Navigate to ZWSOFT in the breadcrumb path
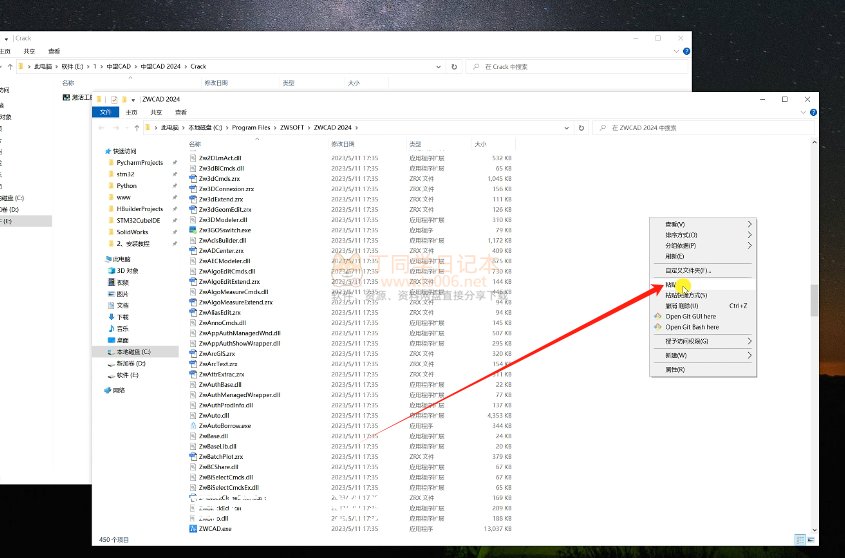The width and height of the screenshot is (845, 558). pyautogui.click(x=294, y=128)
